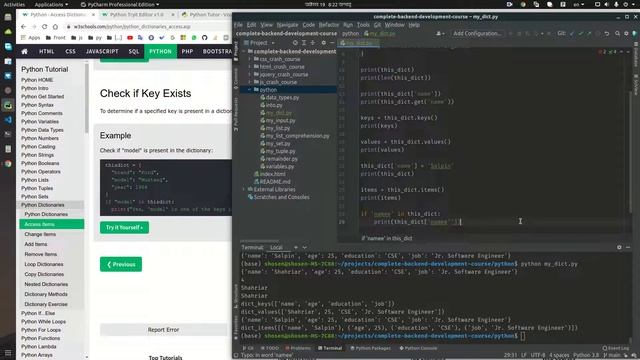Expand the html_crash_course folder
Viewport: 640px width, 360px height.
250,67
